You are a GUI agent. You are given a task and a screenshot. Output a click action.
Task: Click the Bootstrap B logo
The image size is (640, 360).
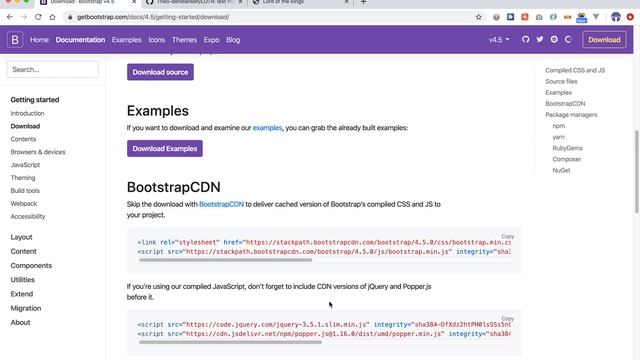pos(15,40)
